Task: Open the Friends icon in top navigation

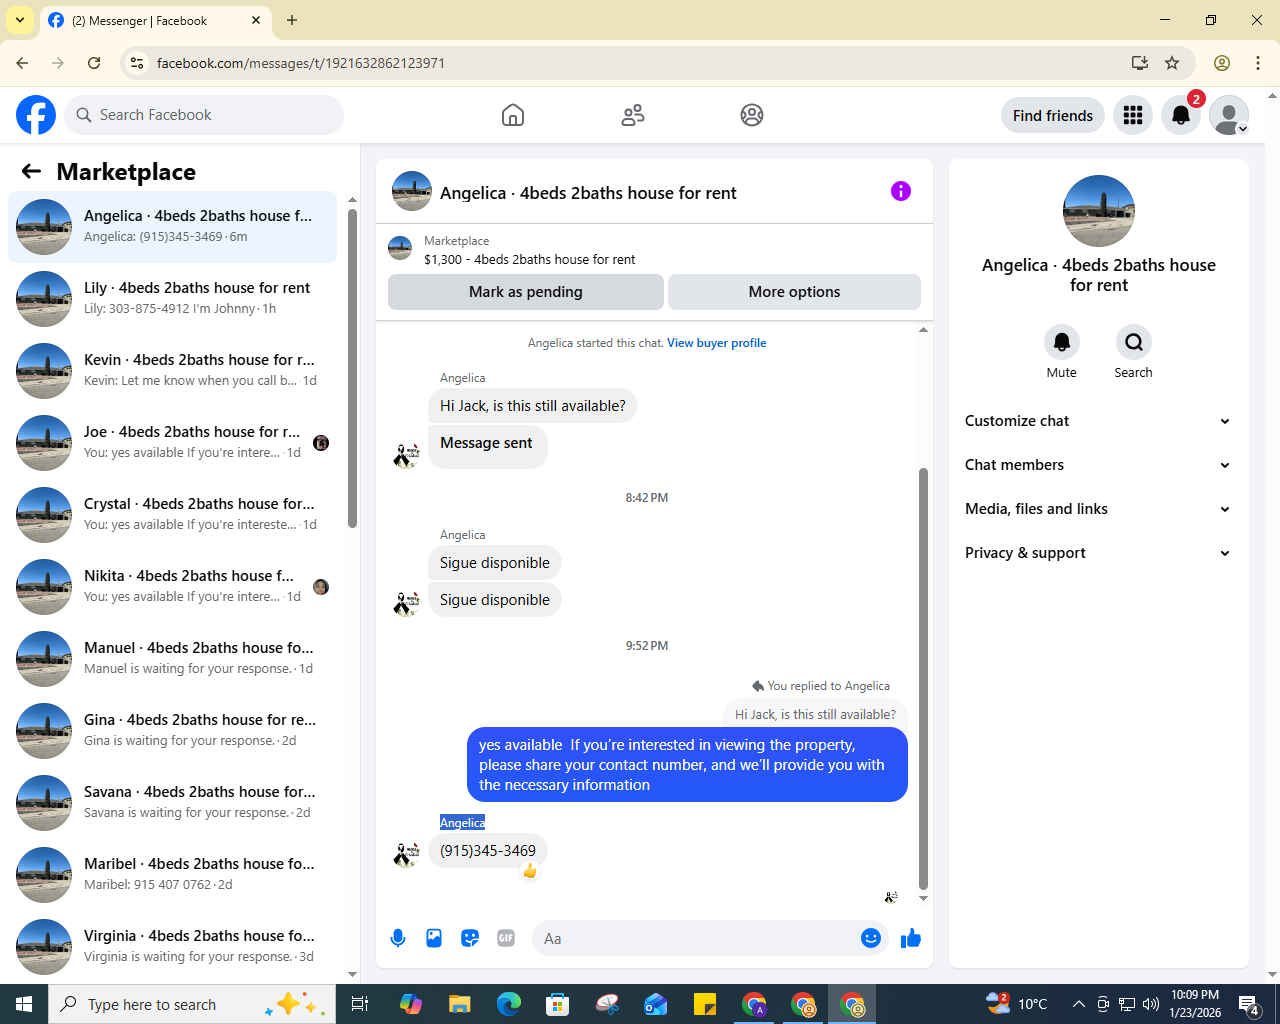Action: click(633, 115)
